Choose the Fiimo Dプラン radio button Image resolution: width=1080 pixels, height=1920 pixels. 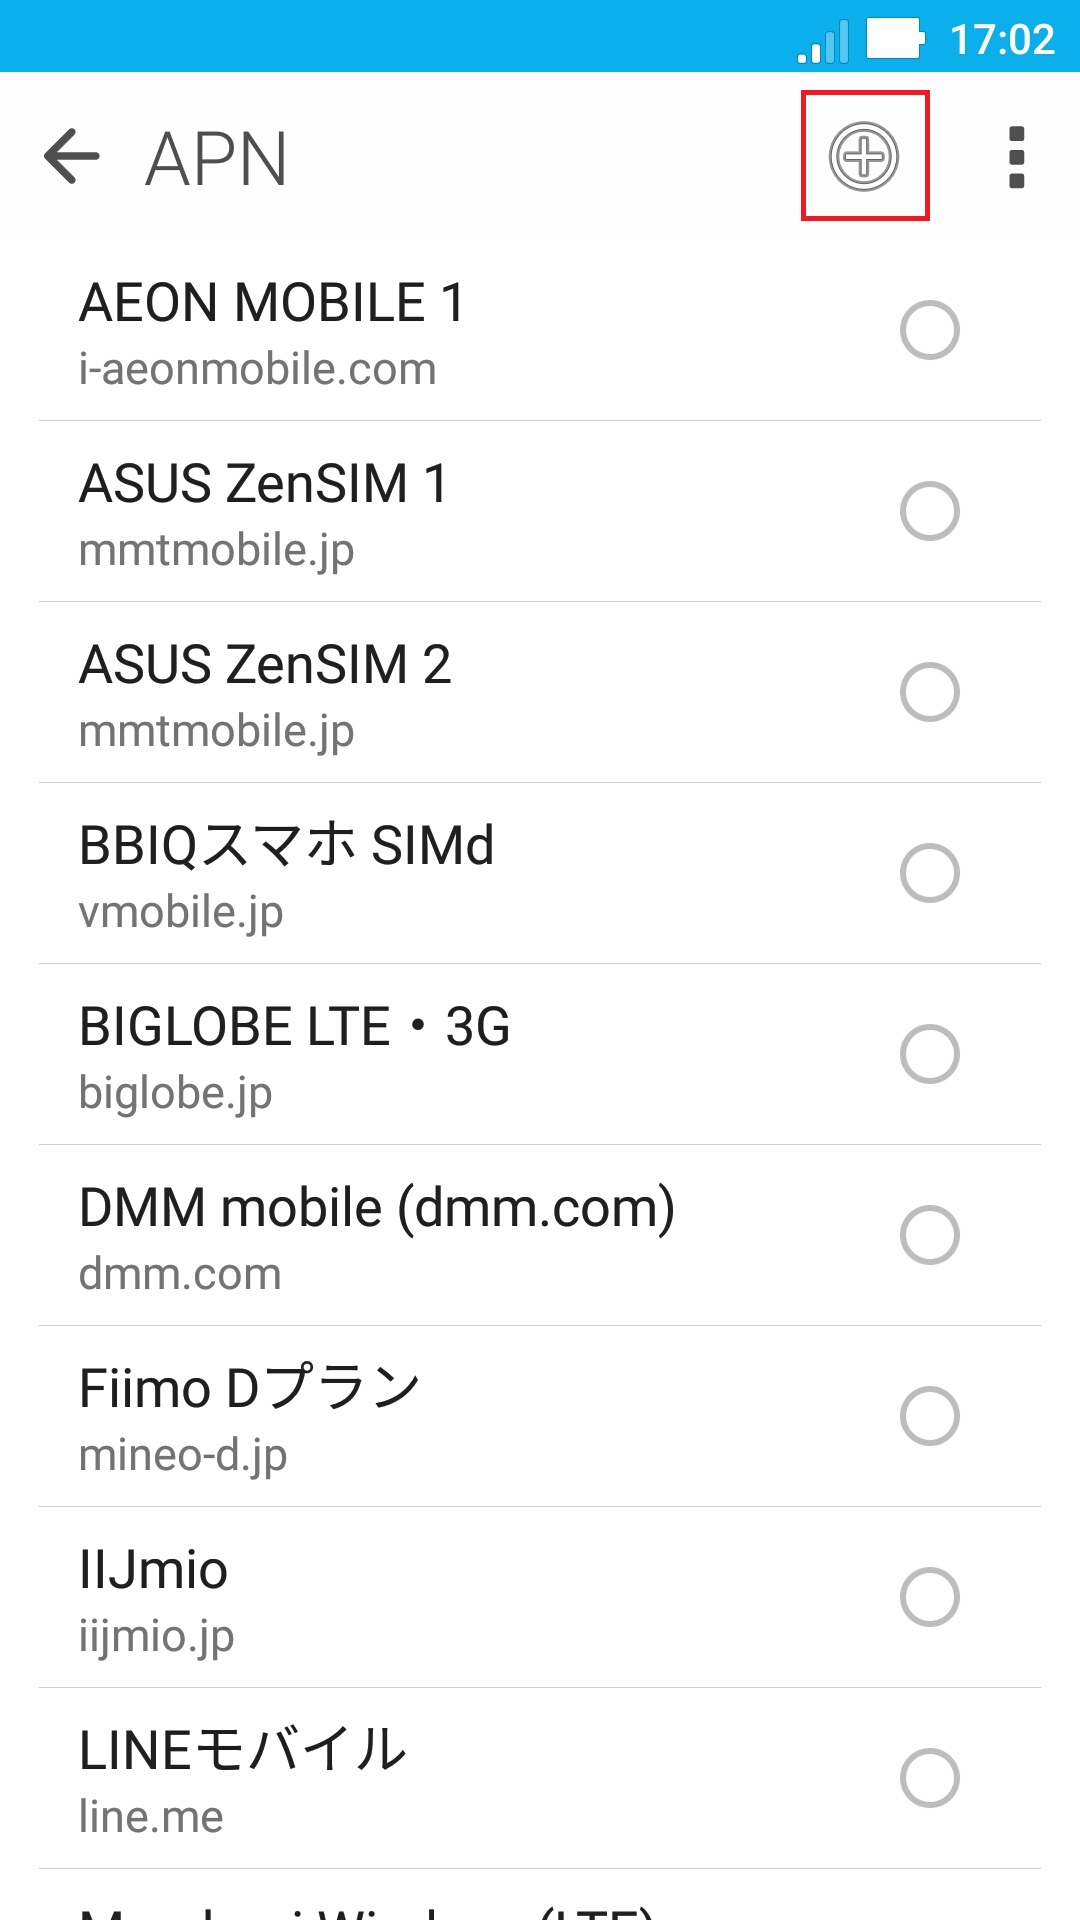click(929, 1416)
